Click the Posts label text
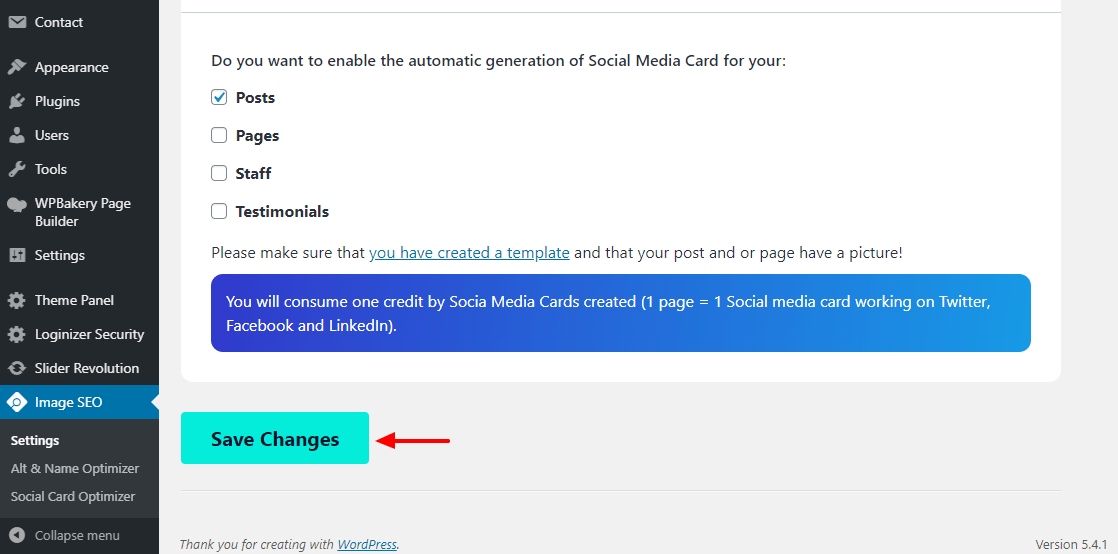 pos(255,98)
